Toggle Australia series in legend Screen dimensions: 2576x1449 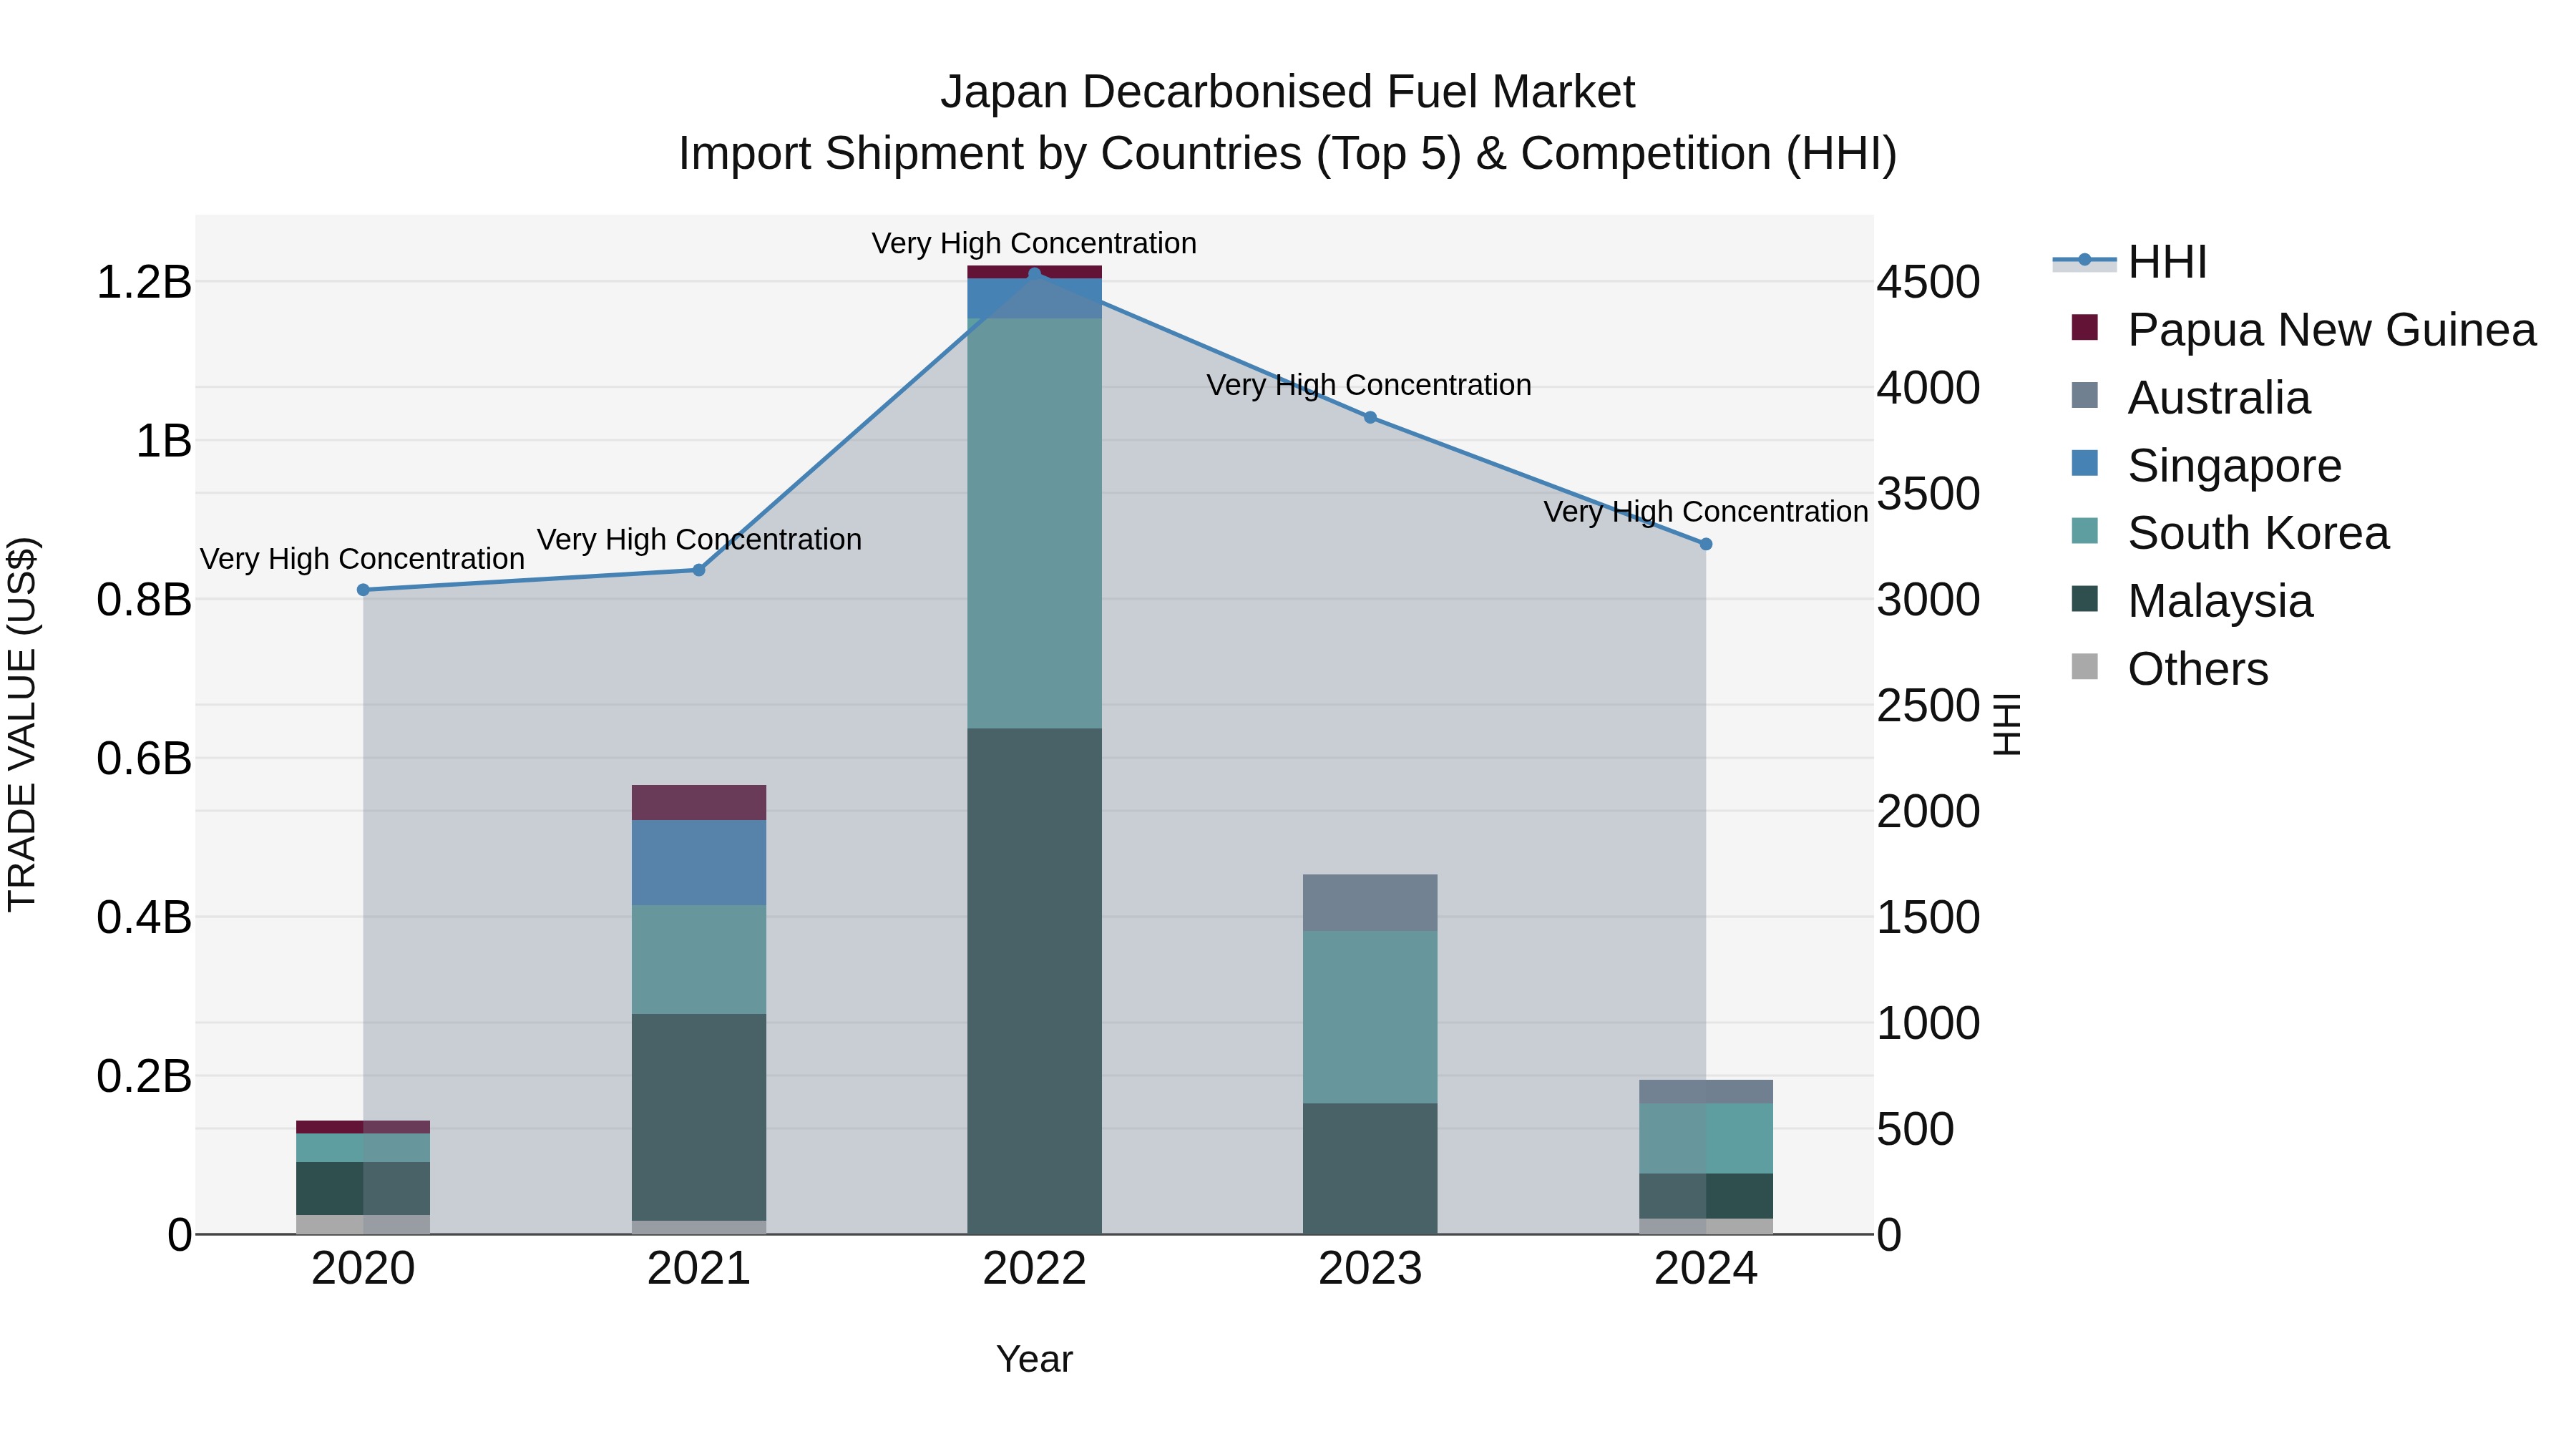tap(2218, 398)
